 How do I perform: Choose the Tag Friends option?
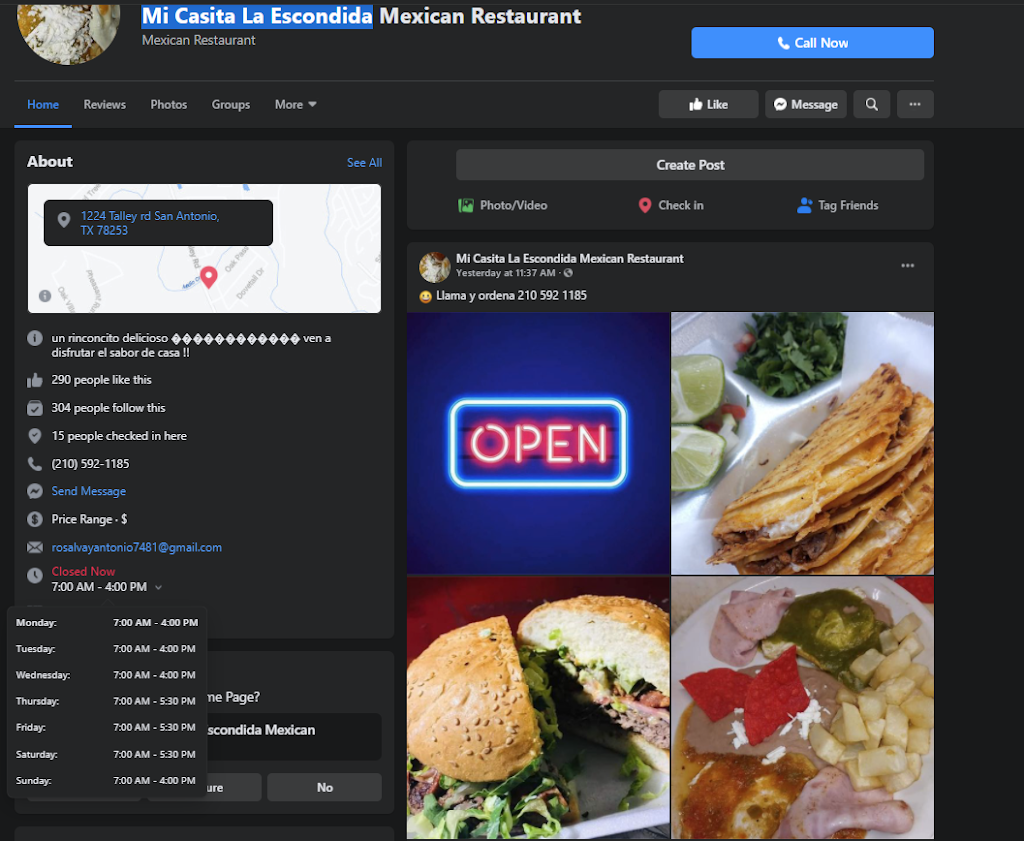(837, 205)
